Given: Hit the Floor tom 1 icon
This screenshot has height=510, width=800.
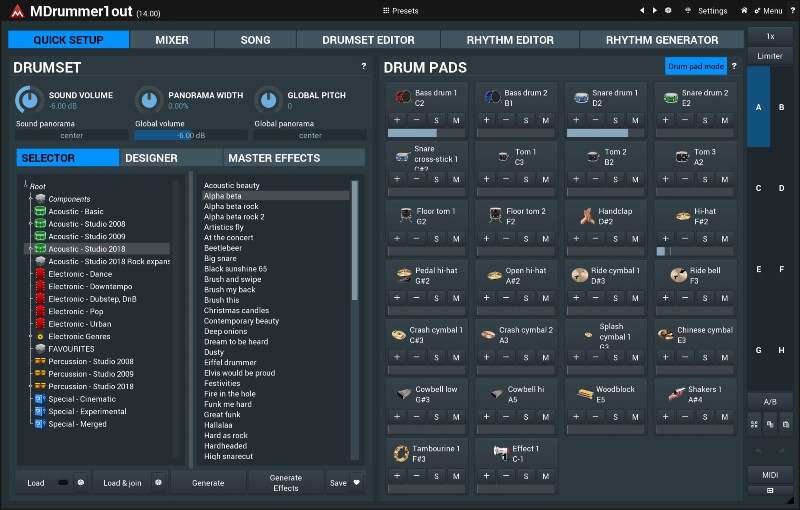Looking at the screenshot, I should [x=406, y=216].
